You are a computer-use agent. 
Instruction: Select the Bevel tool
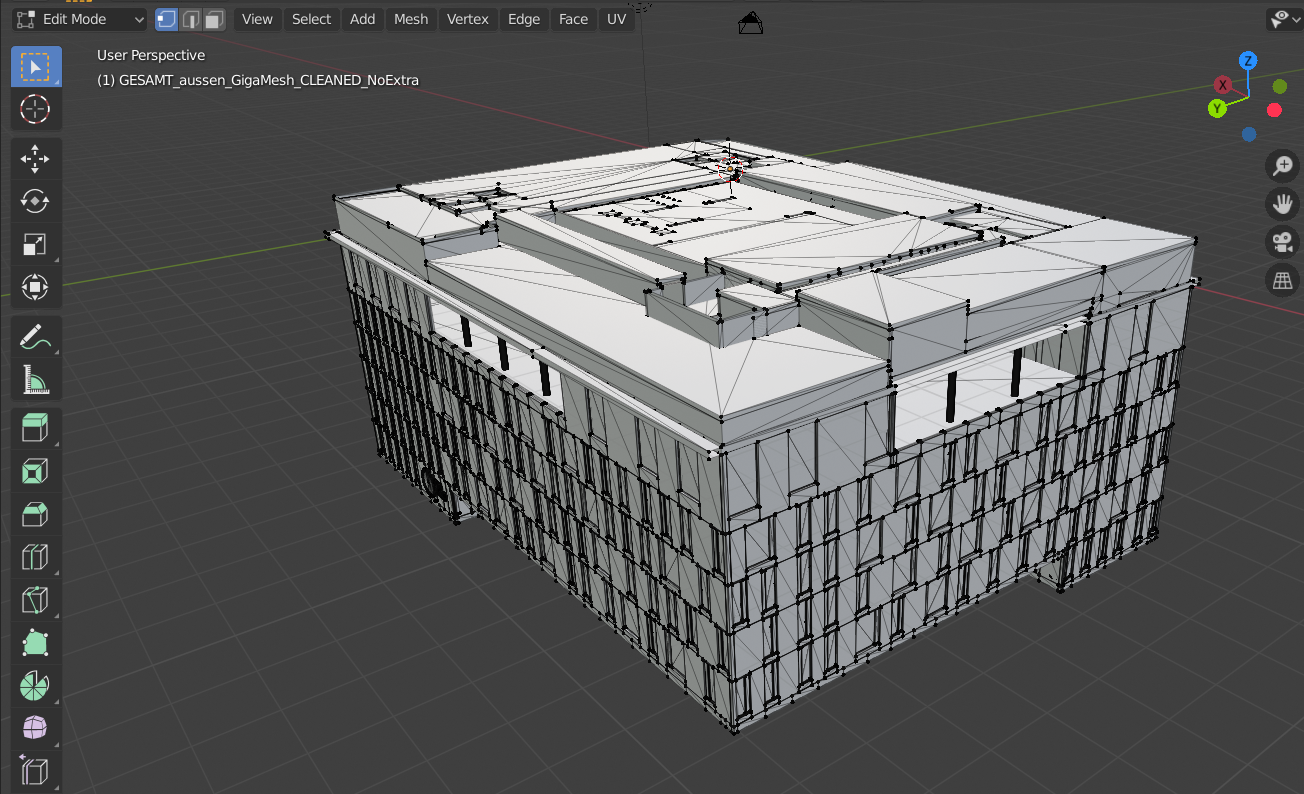tap(36, 515)
